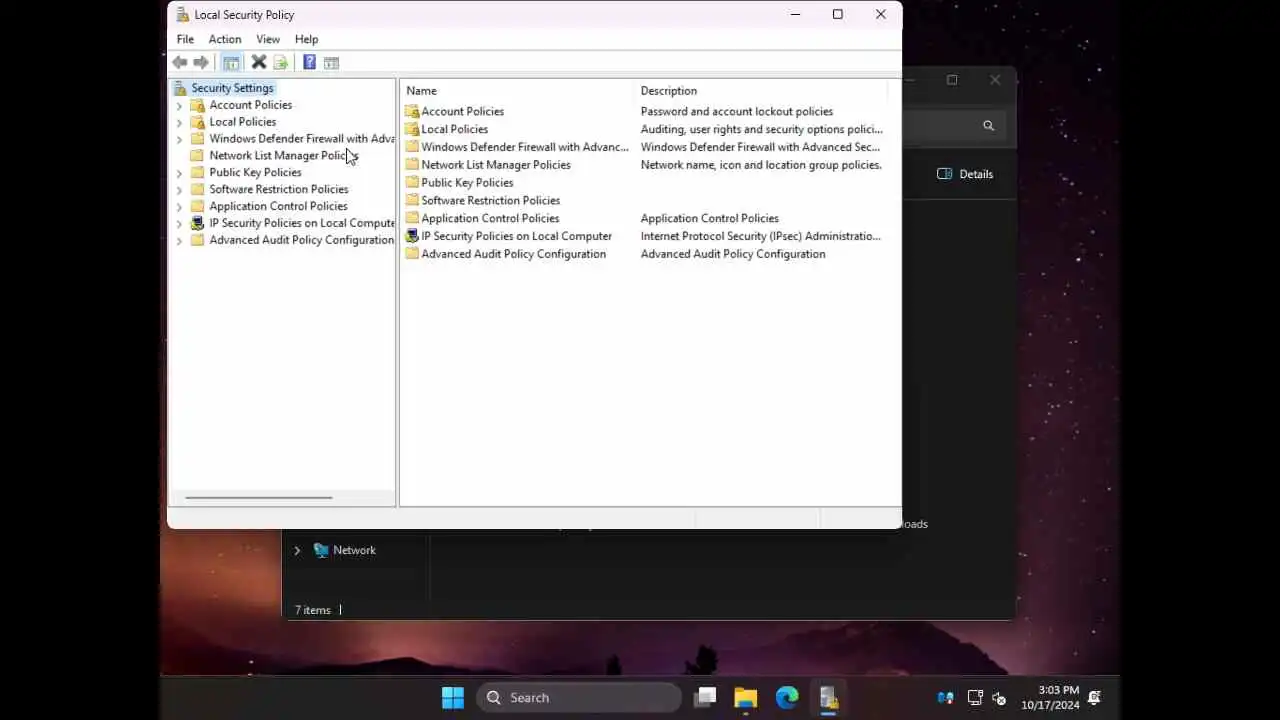Click Public Key Policies folder icon in list

click(x=412, y=182)
